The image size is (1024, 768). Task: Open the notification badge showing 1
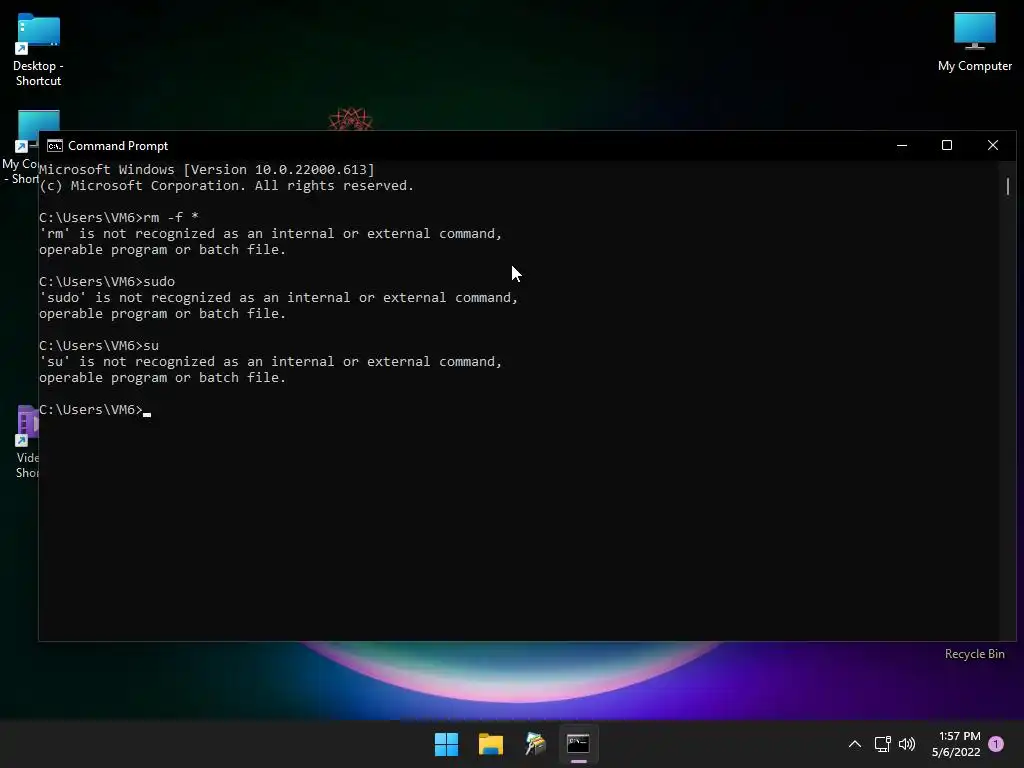(x=996, y=744)
